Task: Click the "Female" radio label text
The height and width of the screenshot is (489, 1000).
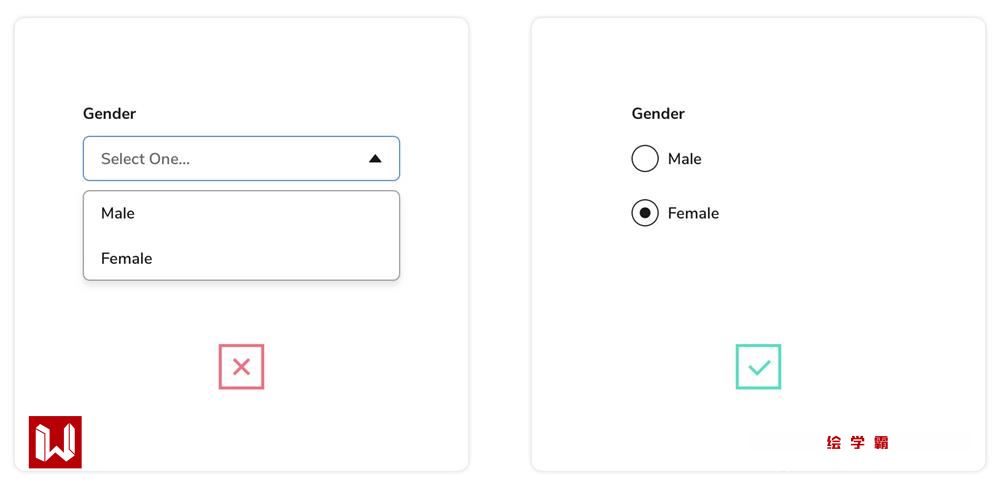Action: [693, 213]
